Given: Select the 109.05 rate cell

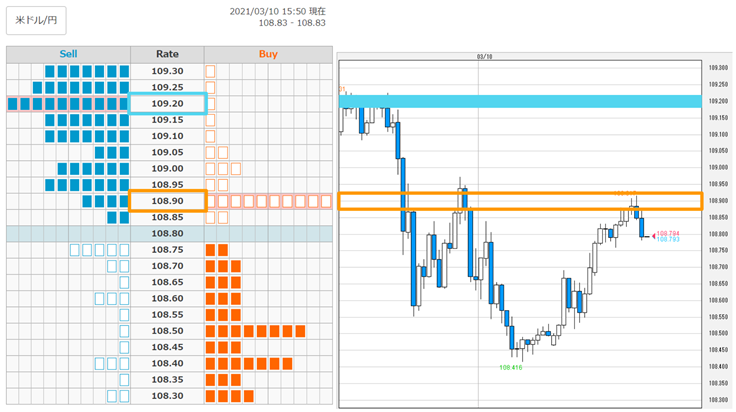Looking at the screenshot, I should 167,153.
